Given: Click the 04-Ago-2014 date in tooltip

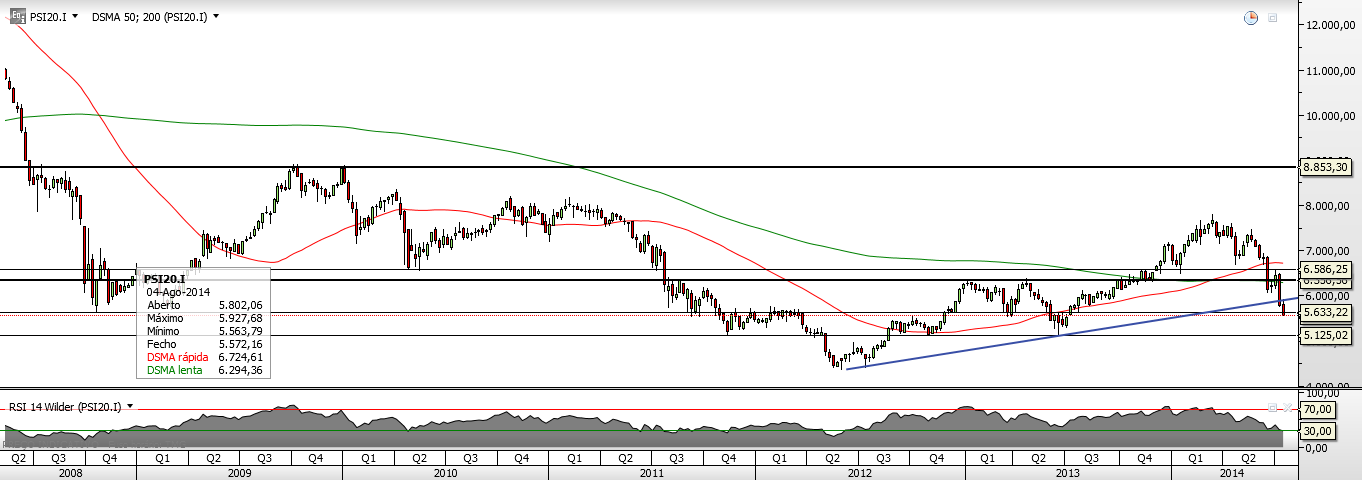Looking at the screenshot, I should click(x=180, y=291).
